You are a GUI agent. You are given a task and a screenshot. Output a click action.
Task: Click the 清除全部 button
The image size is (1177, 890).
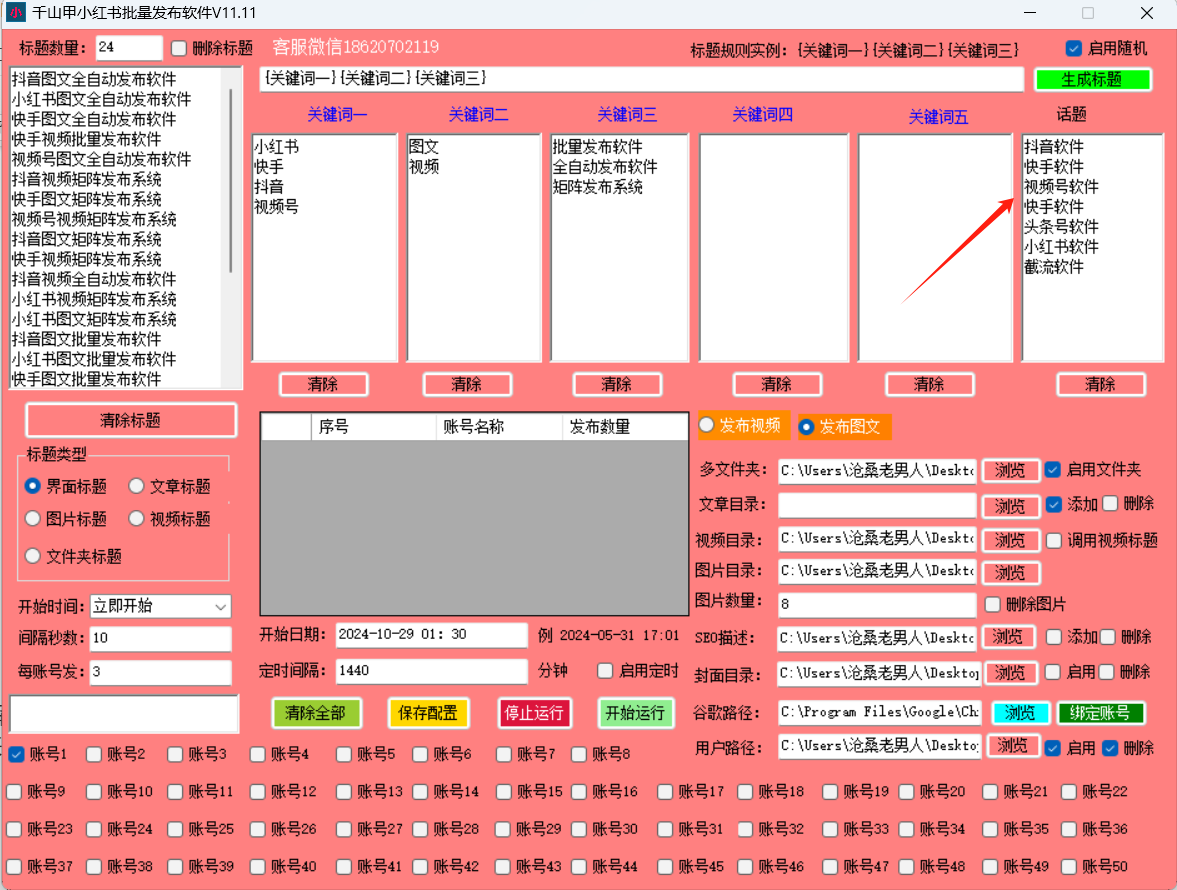point(316,713)
